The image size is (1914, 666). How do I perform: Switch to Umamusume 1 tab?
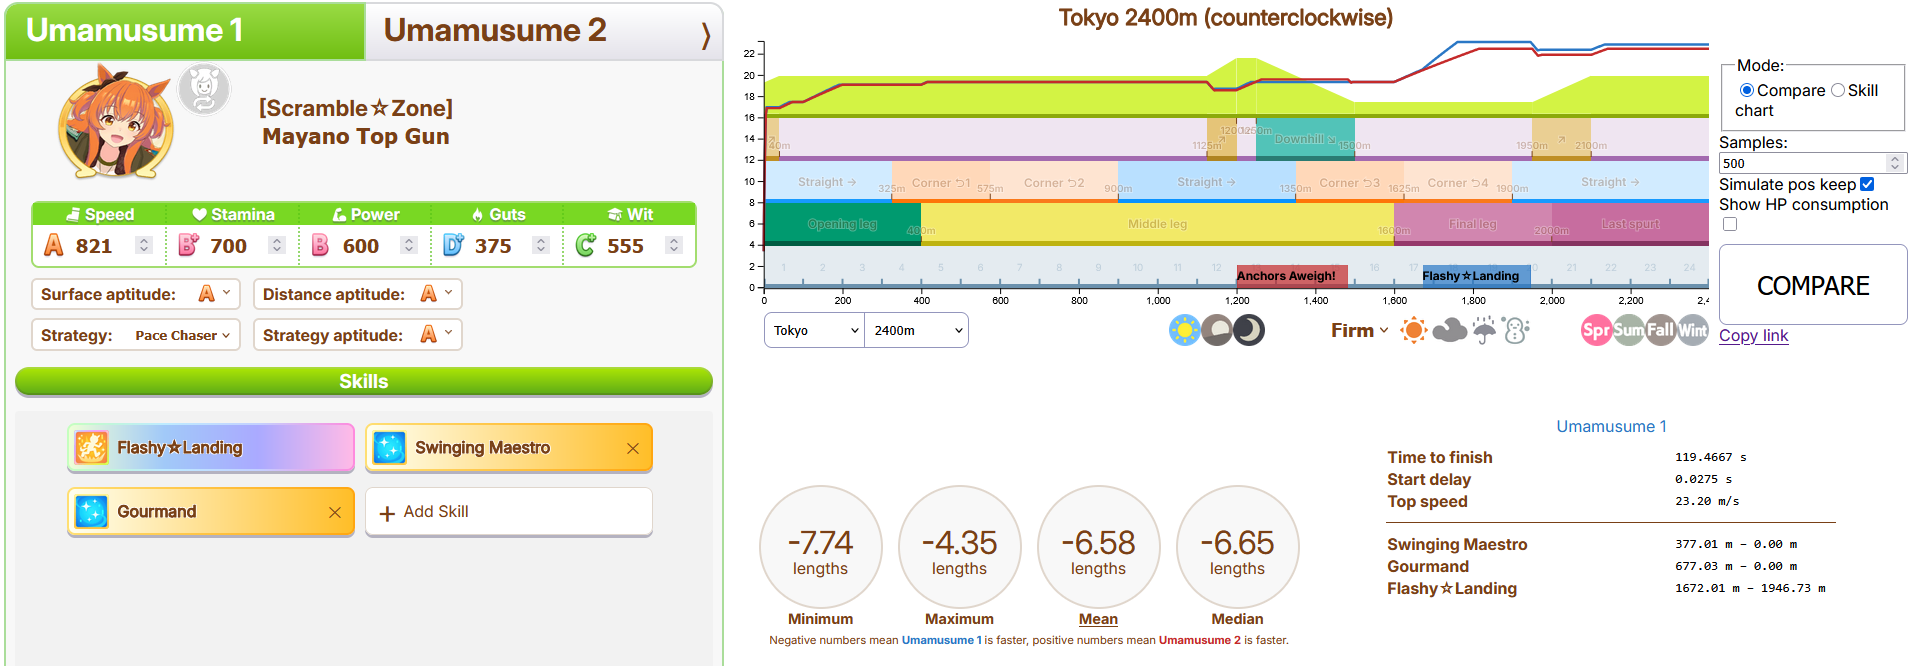(185, 30)
